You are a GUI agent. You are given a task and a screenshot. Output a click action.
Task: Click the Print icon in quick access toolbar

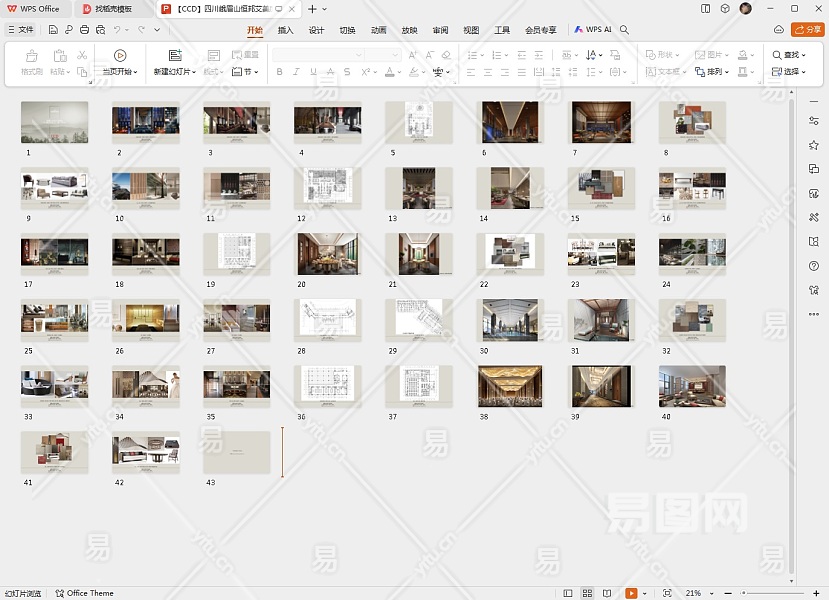click(x=84, y=30)
